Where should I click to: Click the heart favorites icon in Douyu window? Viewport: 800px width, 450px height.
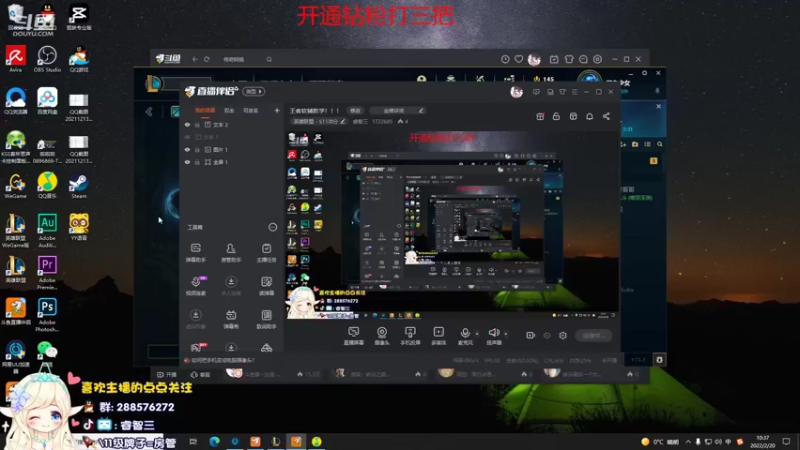[519, 59]
